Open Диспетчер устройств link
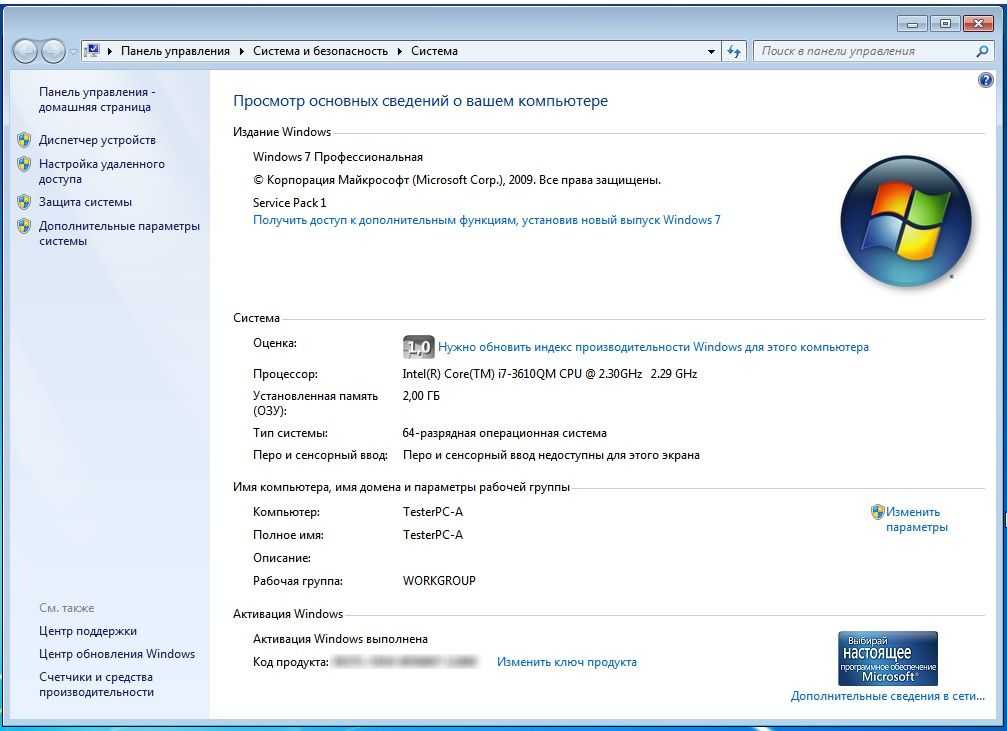Screen dimensions: 1007x731 click(97, 139)
